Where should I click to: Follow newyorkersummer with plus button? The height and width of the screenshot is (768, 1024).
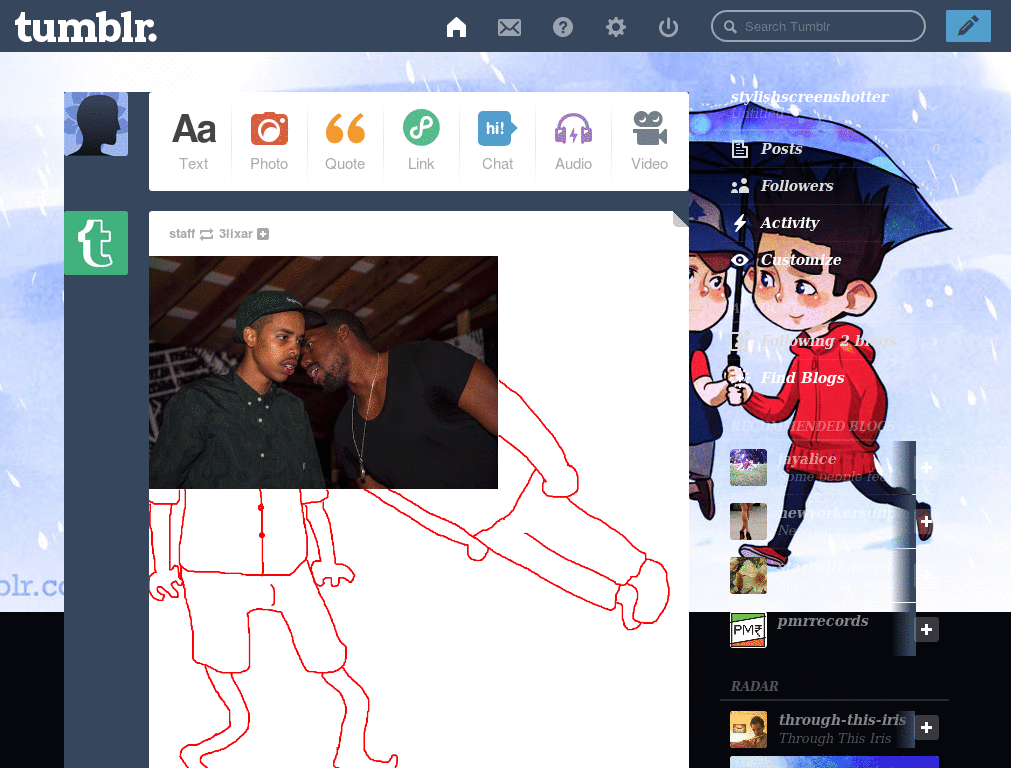pos(926,522)
